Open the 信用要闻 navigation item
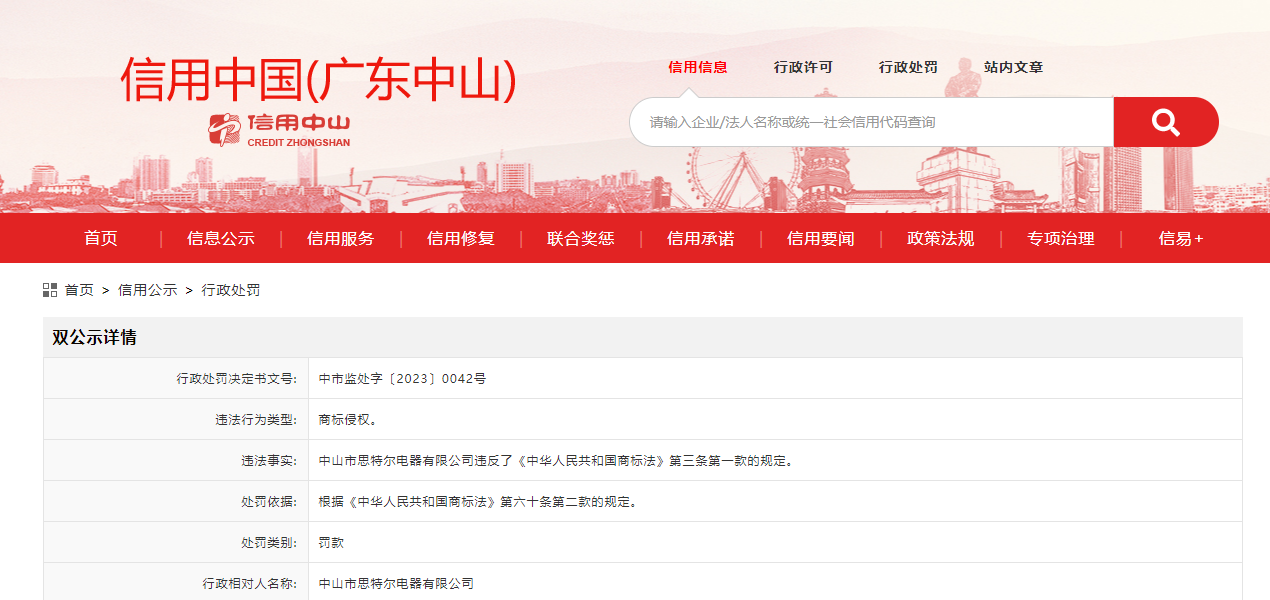The image size is (1270, 600). [x=821, y=238]
